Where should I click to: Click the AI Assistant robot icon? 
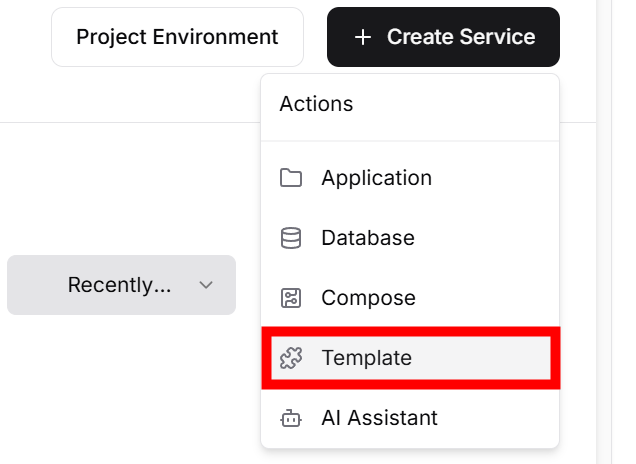(291, 418)
